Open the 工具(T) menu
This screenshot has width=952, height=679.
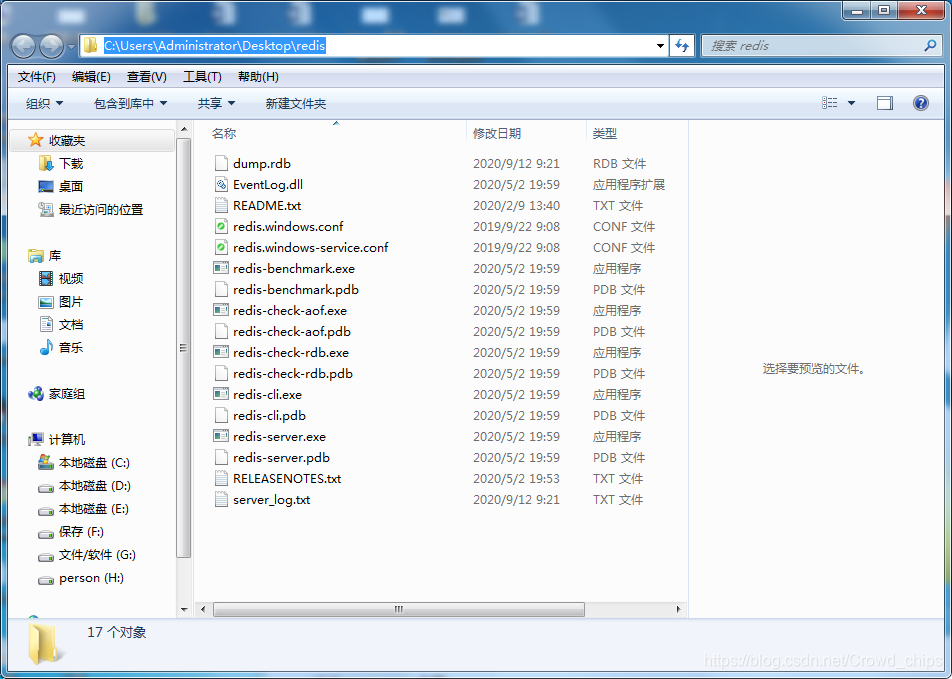tap(202, 77)
